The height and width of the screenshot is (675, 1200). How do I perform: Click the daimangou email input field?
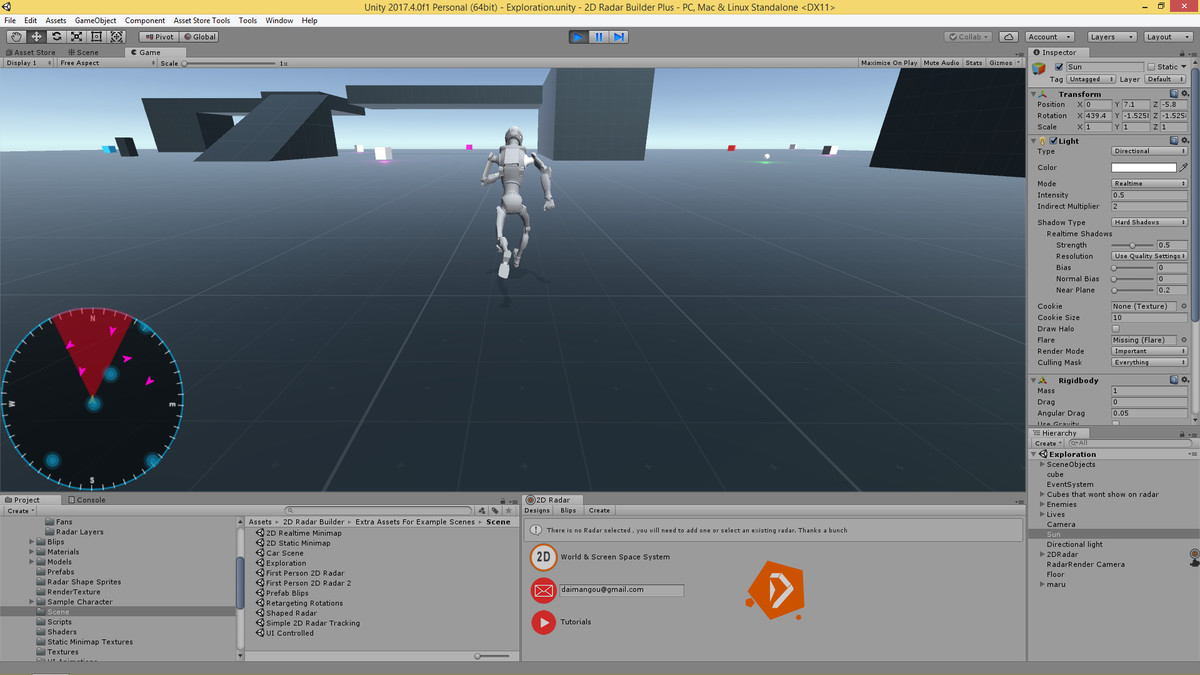coord(620,590)
